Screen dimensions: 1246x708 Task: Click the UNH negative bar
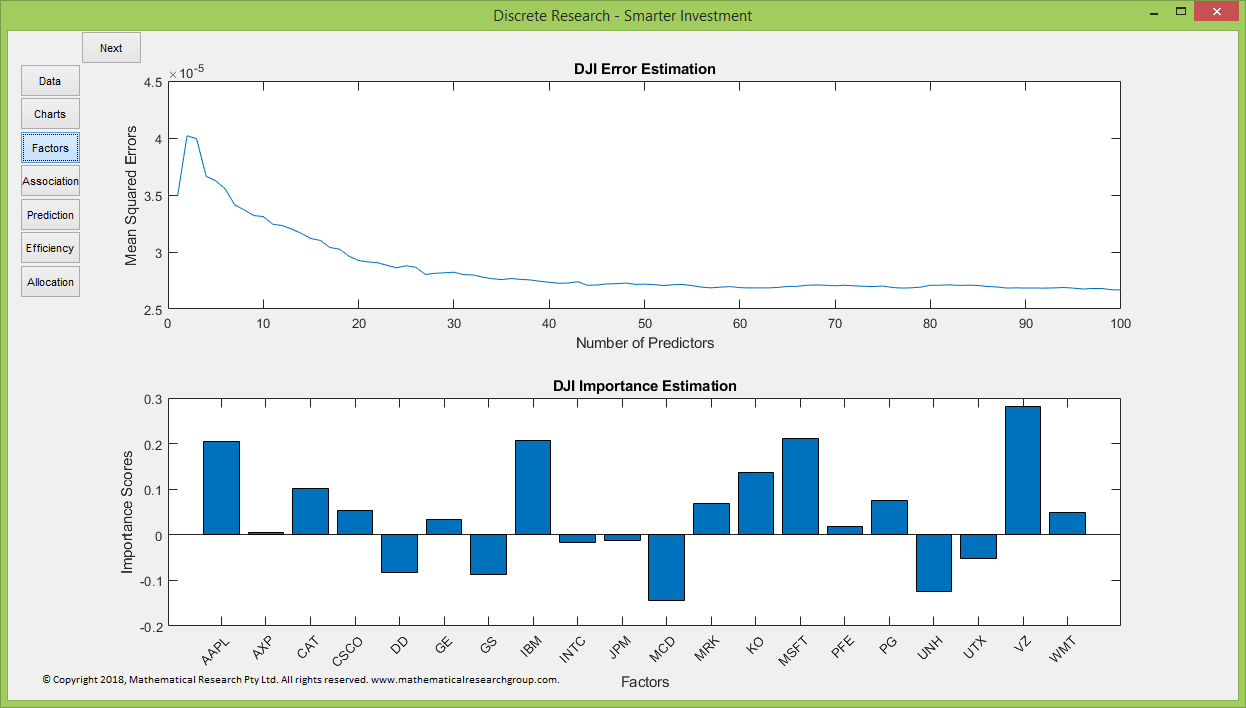(933, 563)
